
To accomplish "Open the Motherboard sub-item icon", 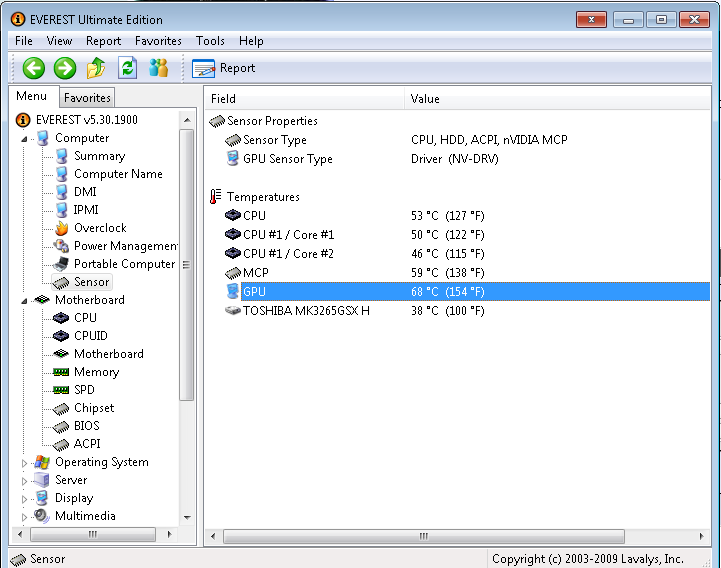I will (61, 354).
